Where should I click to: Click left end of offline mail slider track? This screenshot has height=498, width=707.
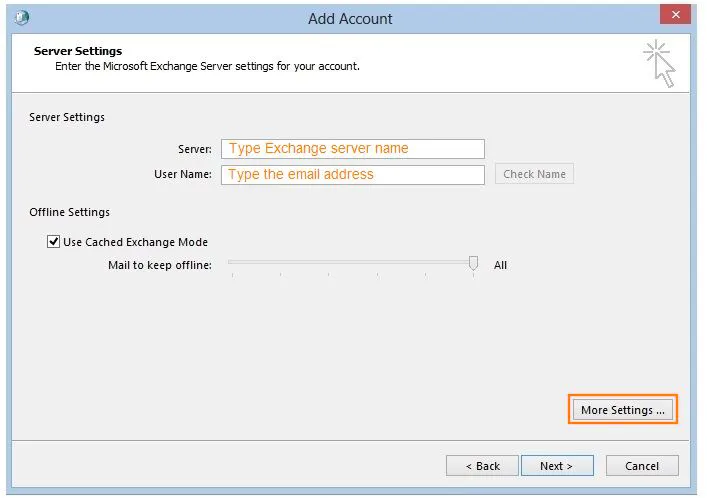point(232,263)
